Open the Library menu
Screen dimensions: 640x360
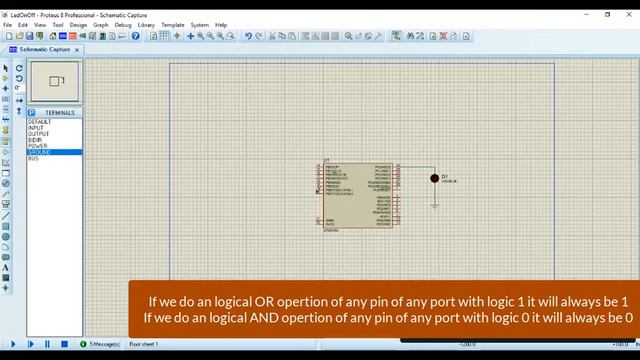[x=146, y=25]
